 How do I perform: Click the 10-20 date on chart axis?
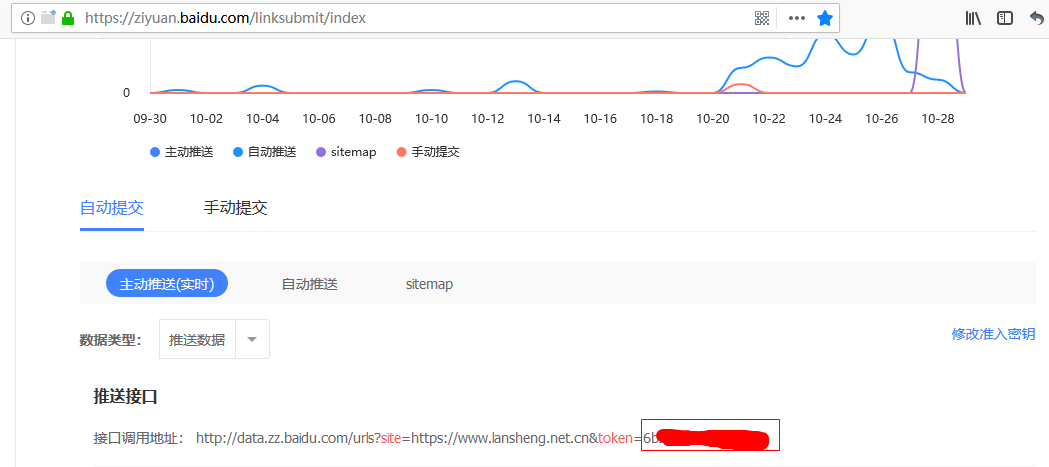[712, 118]
